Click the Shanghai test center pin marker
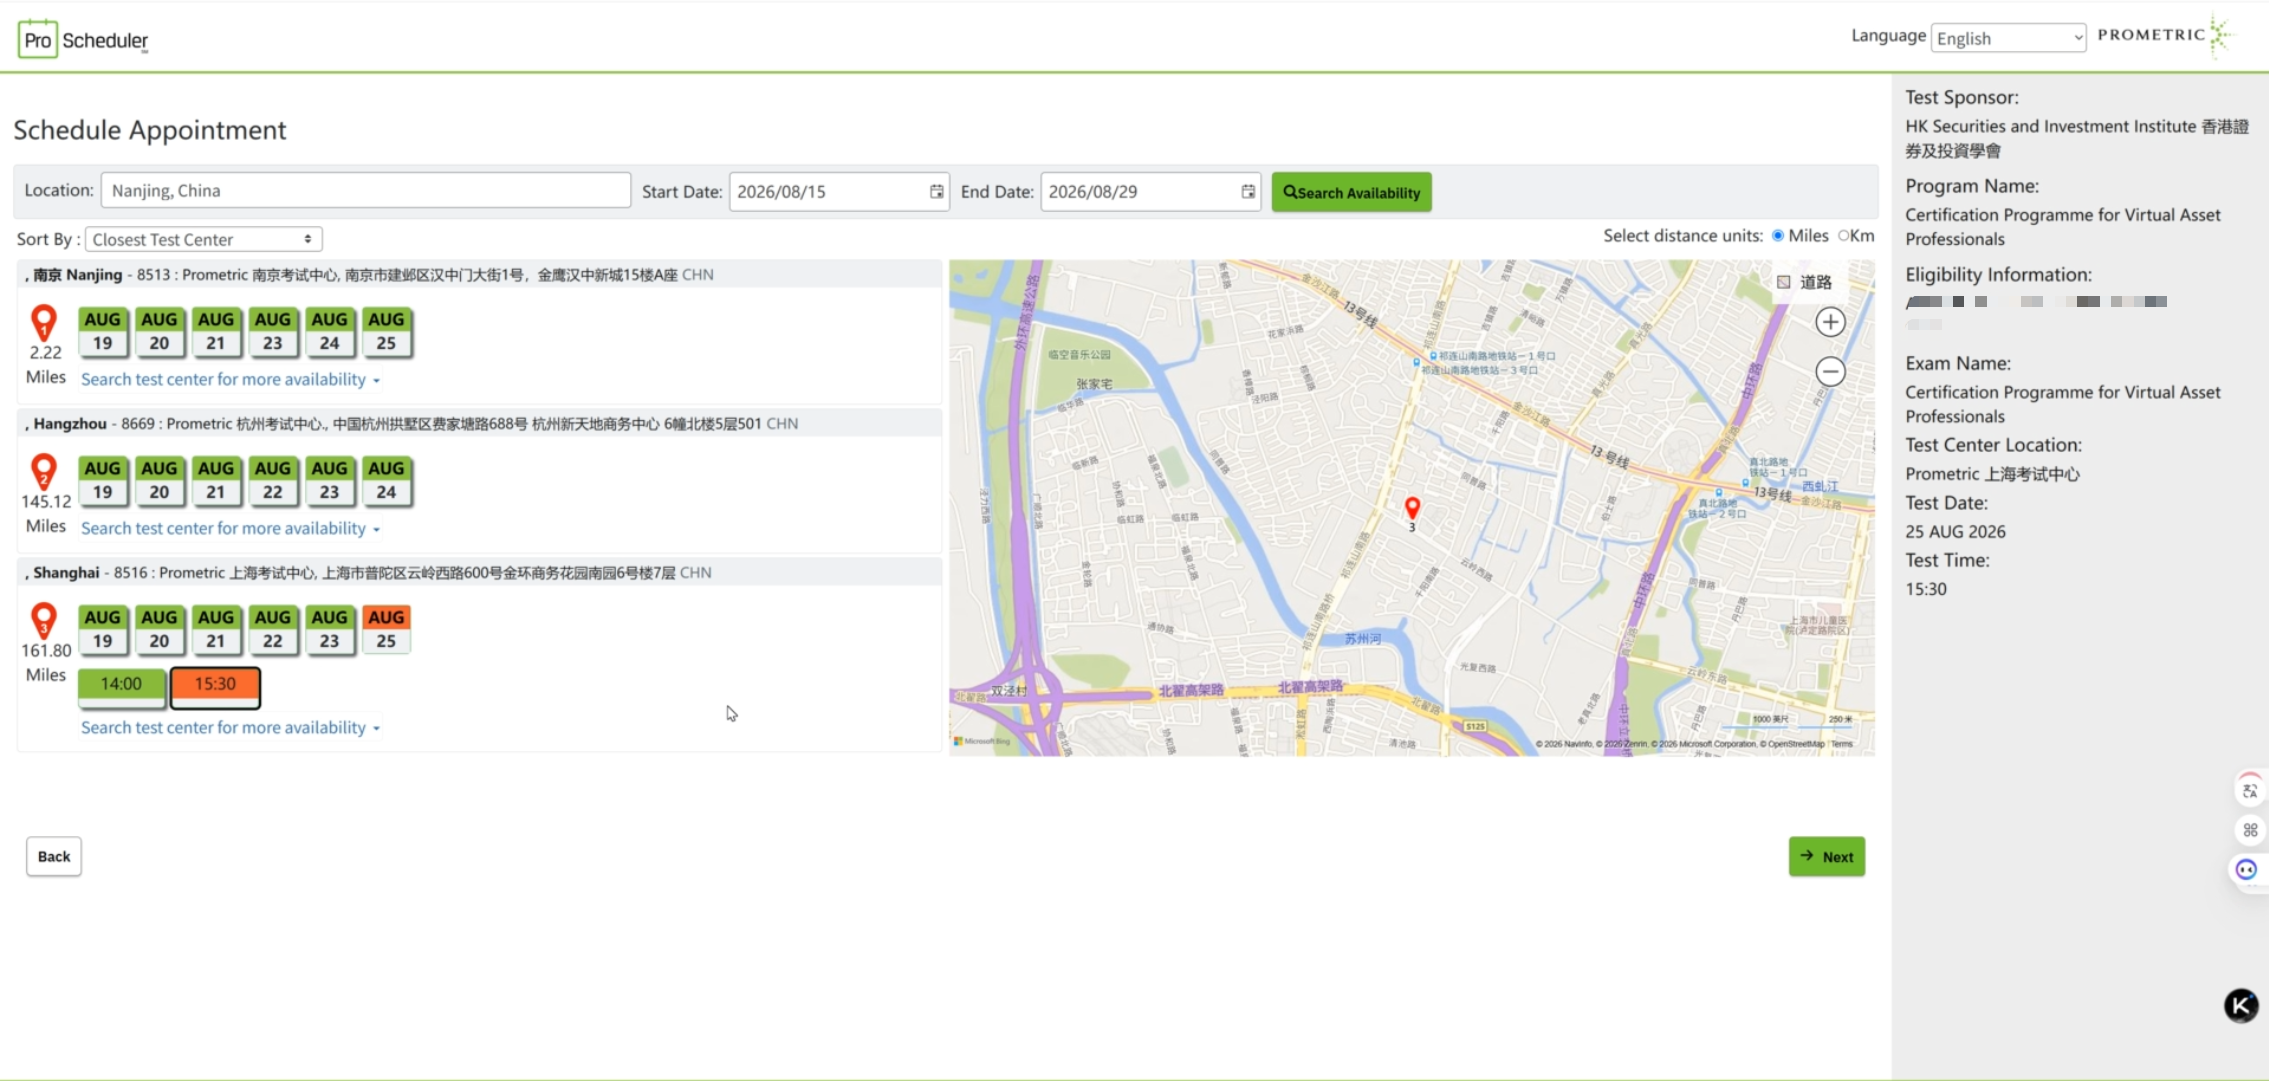2269x1081 pixels. (43, 620)
